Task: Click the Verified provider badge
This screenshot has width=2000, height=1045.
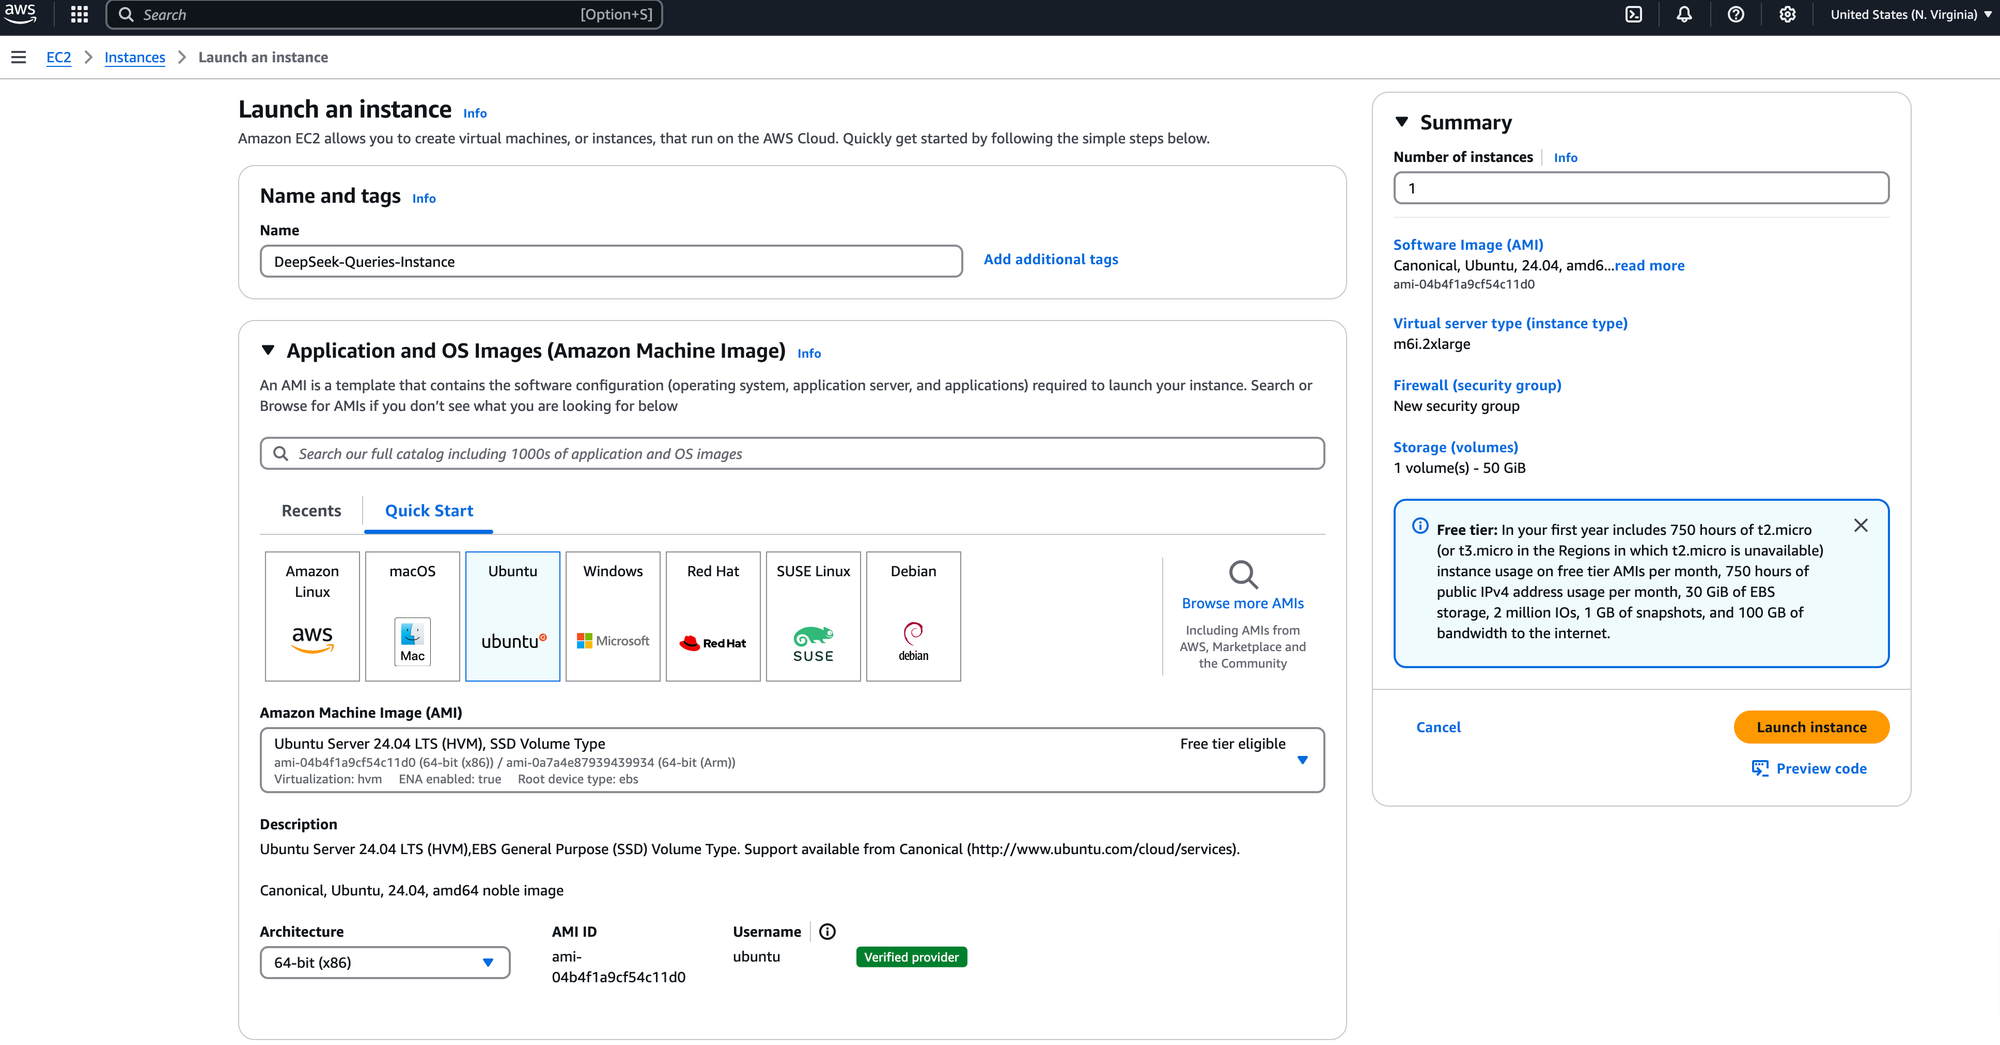Action: [911, 957]
